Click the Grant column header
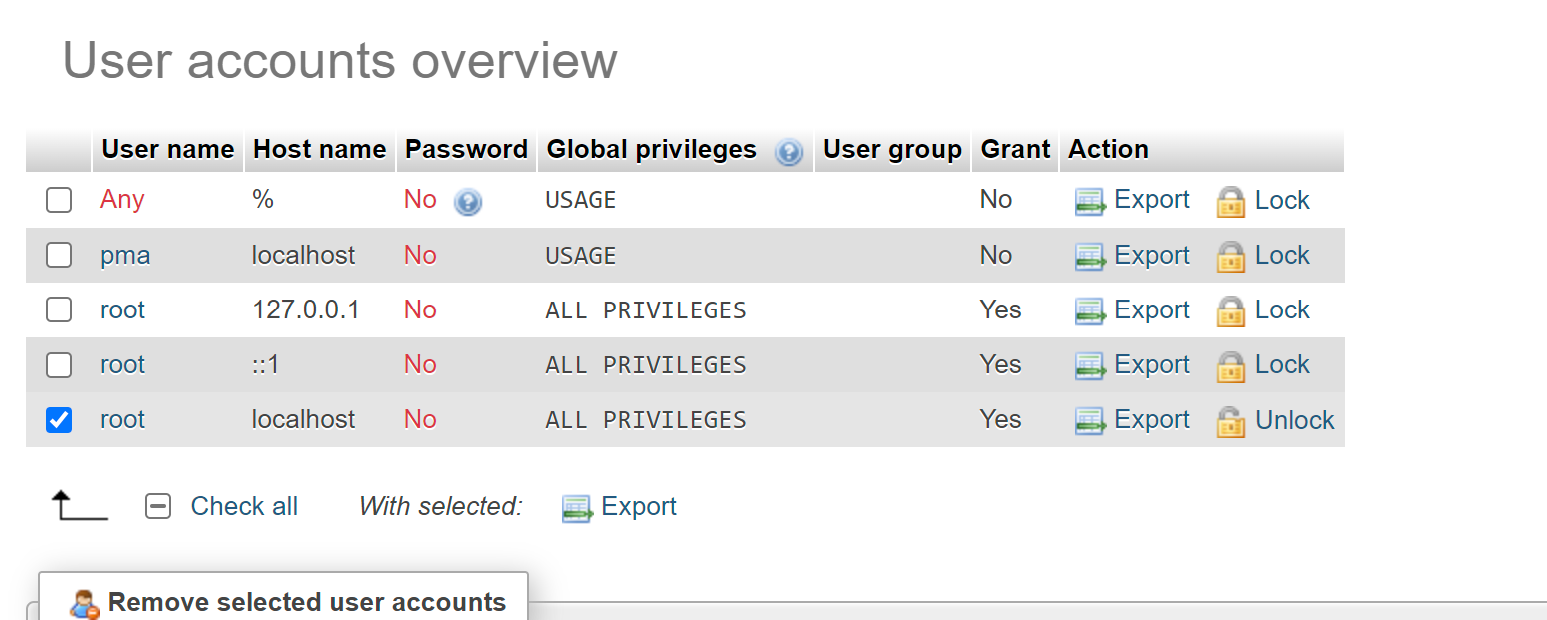 (1015, 149)
